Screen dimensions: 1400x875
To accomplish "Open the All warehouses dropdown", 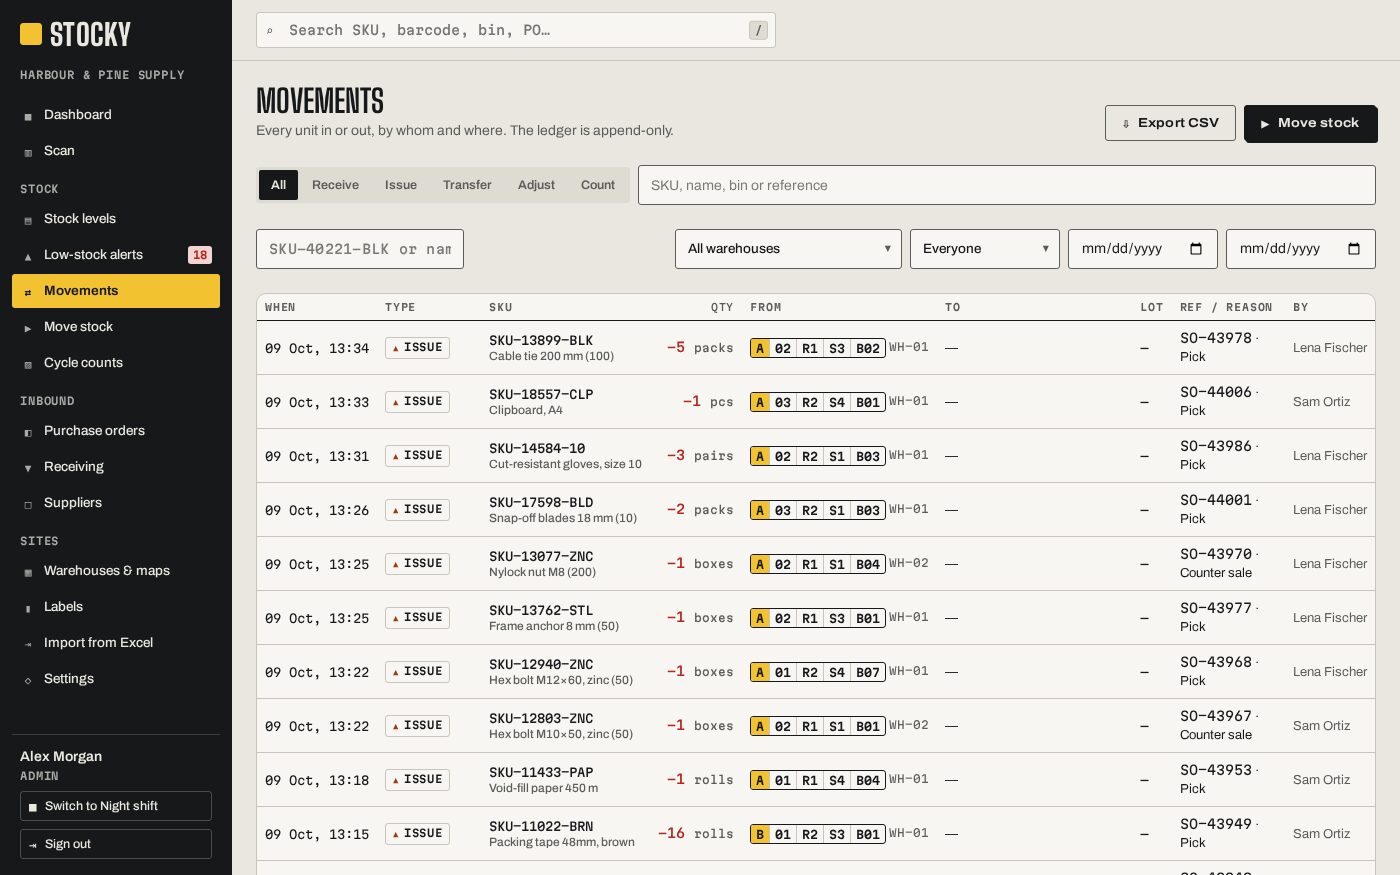I will [788, 249].
